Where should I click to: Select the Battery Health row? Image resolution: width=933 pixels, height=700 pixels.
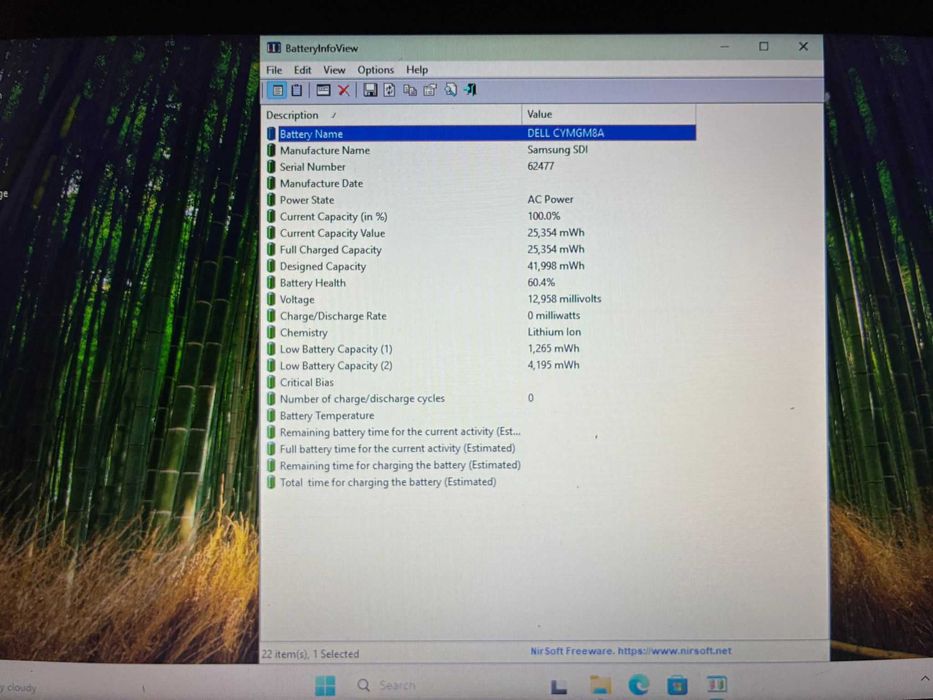(480, 283)
